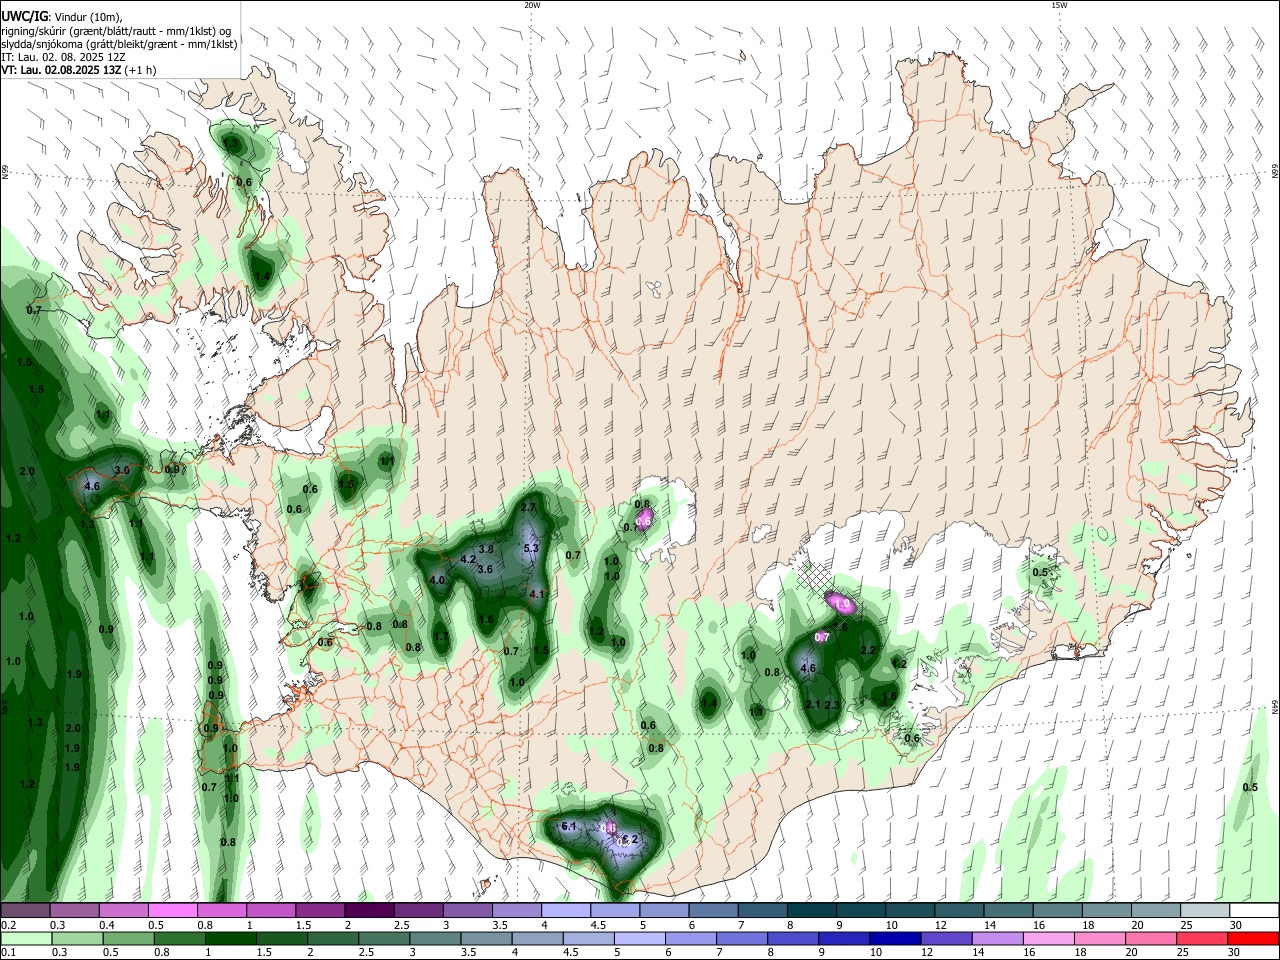Click the '15W' longitude label

(1059, 5)
